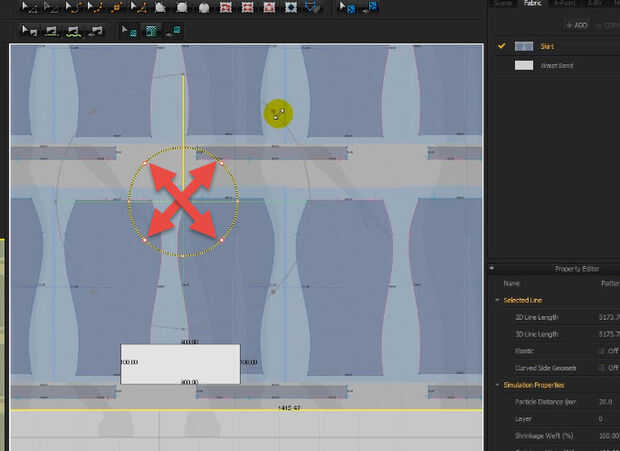Toggle Curved Side Geometry checkbox
This screenshot has width=620, height=451.
[x=601, y=367]
